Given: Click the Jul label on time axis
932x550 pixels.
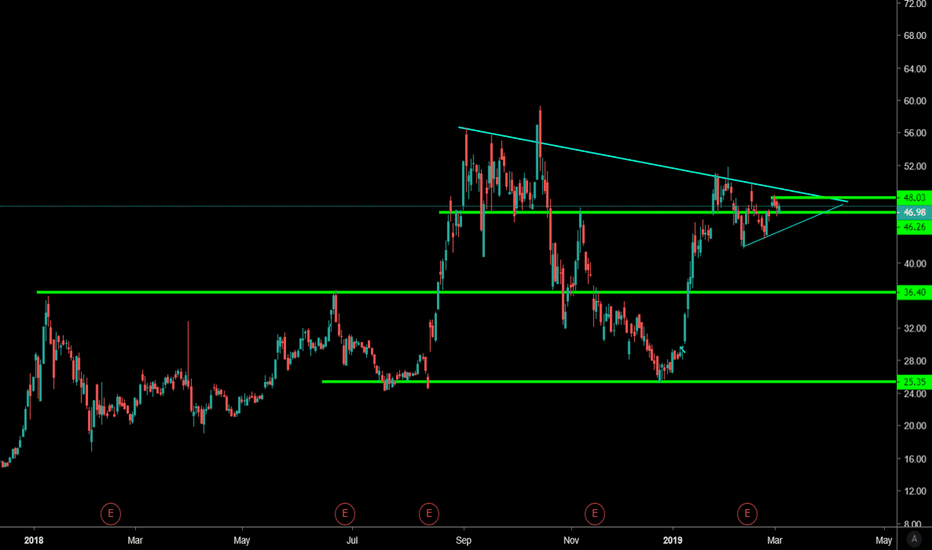Looking at the screenshot, I should coord(352,540).
